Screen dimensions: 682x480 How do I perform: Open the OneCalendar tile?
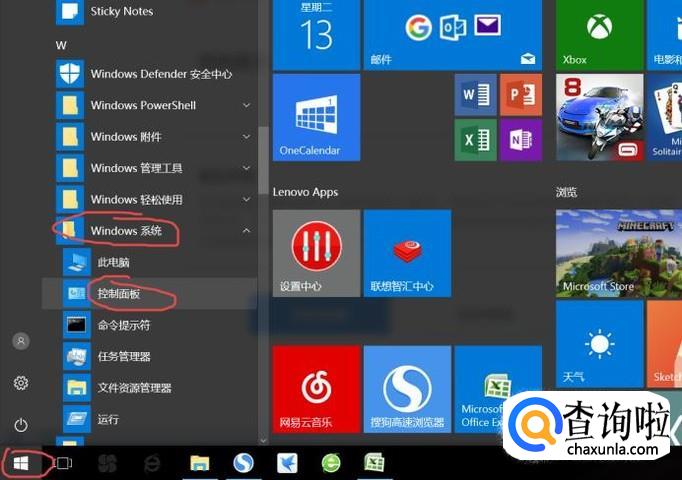317,117
